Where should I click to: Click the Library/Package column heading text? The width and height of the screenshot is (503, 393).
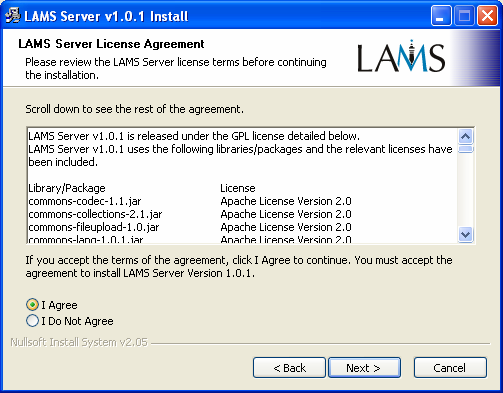67,188
